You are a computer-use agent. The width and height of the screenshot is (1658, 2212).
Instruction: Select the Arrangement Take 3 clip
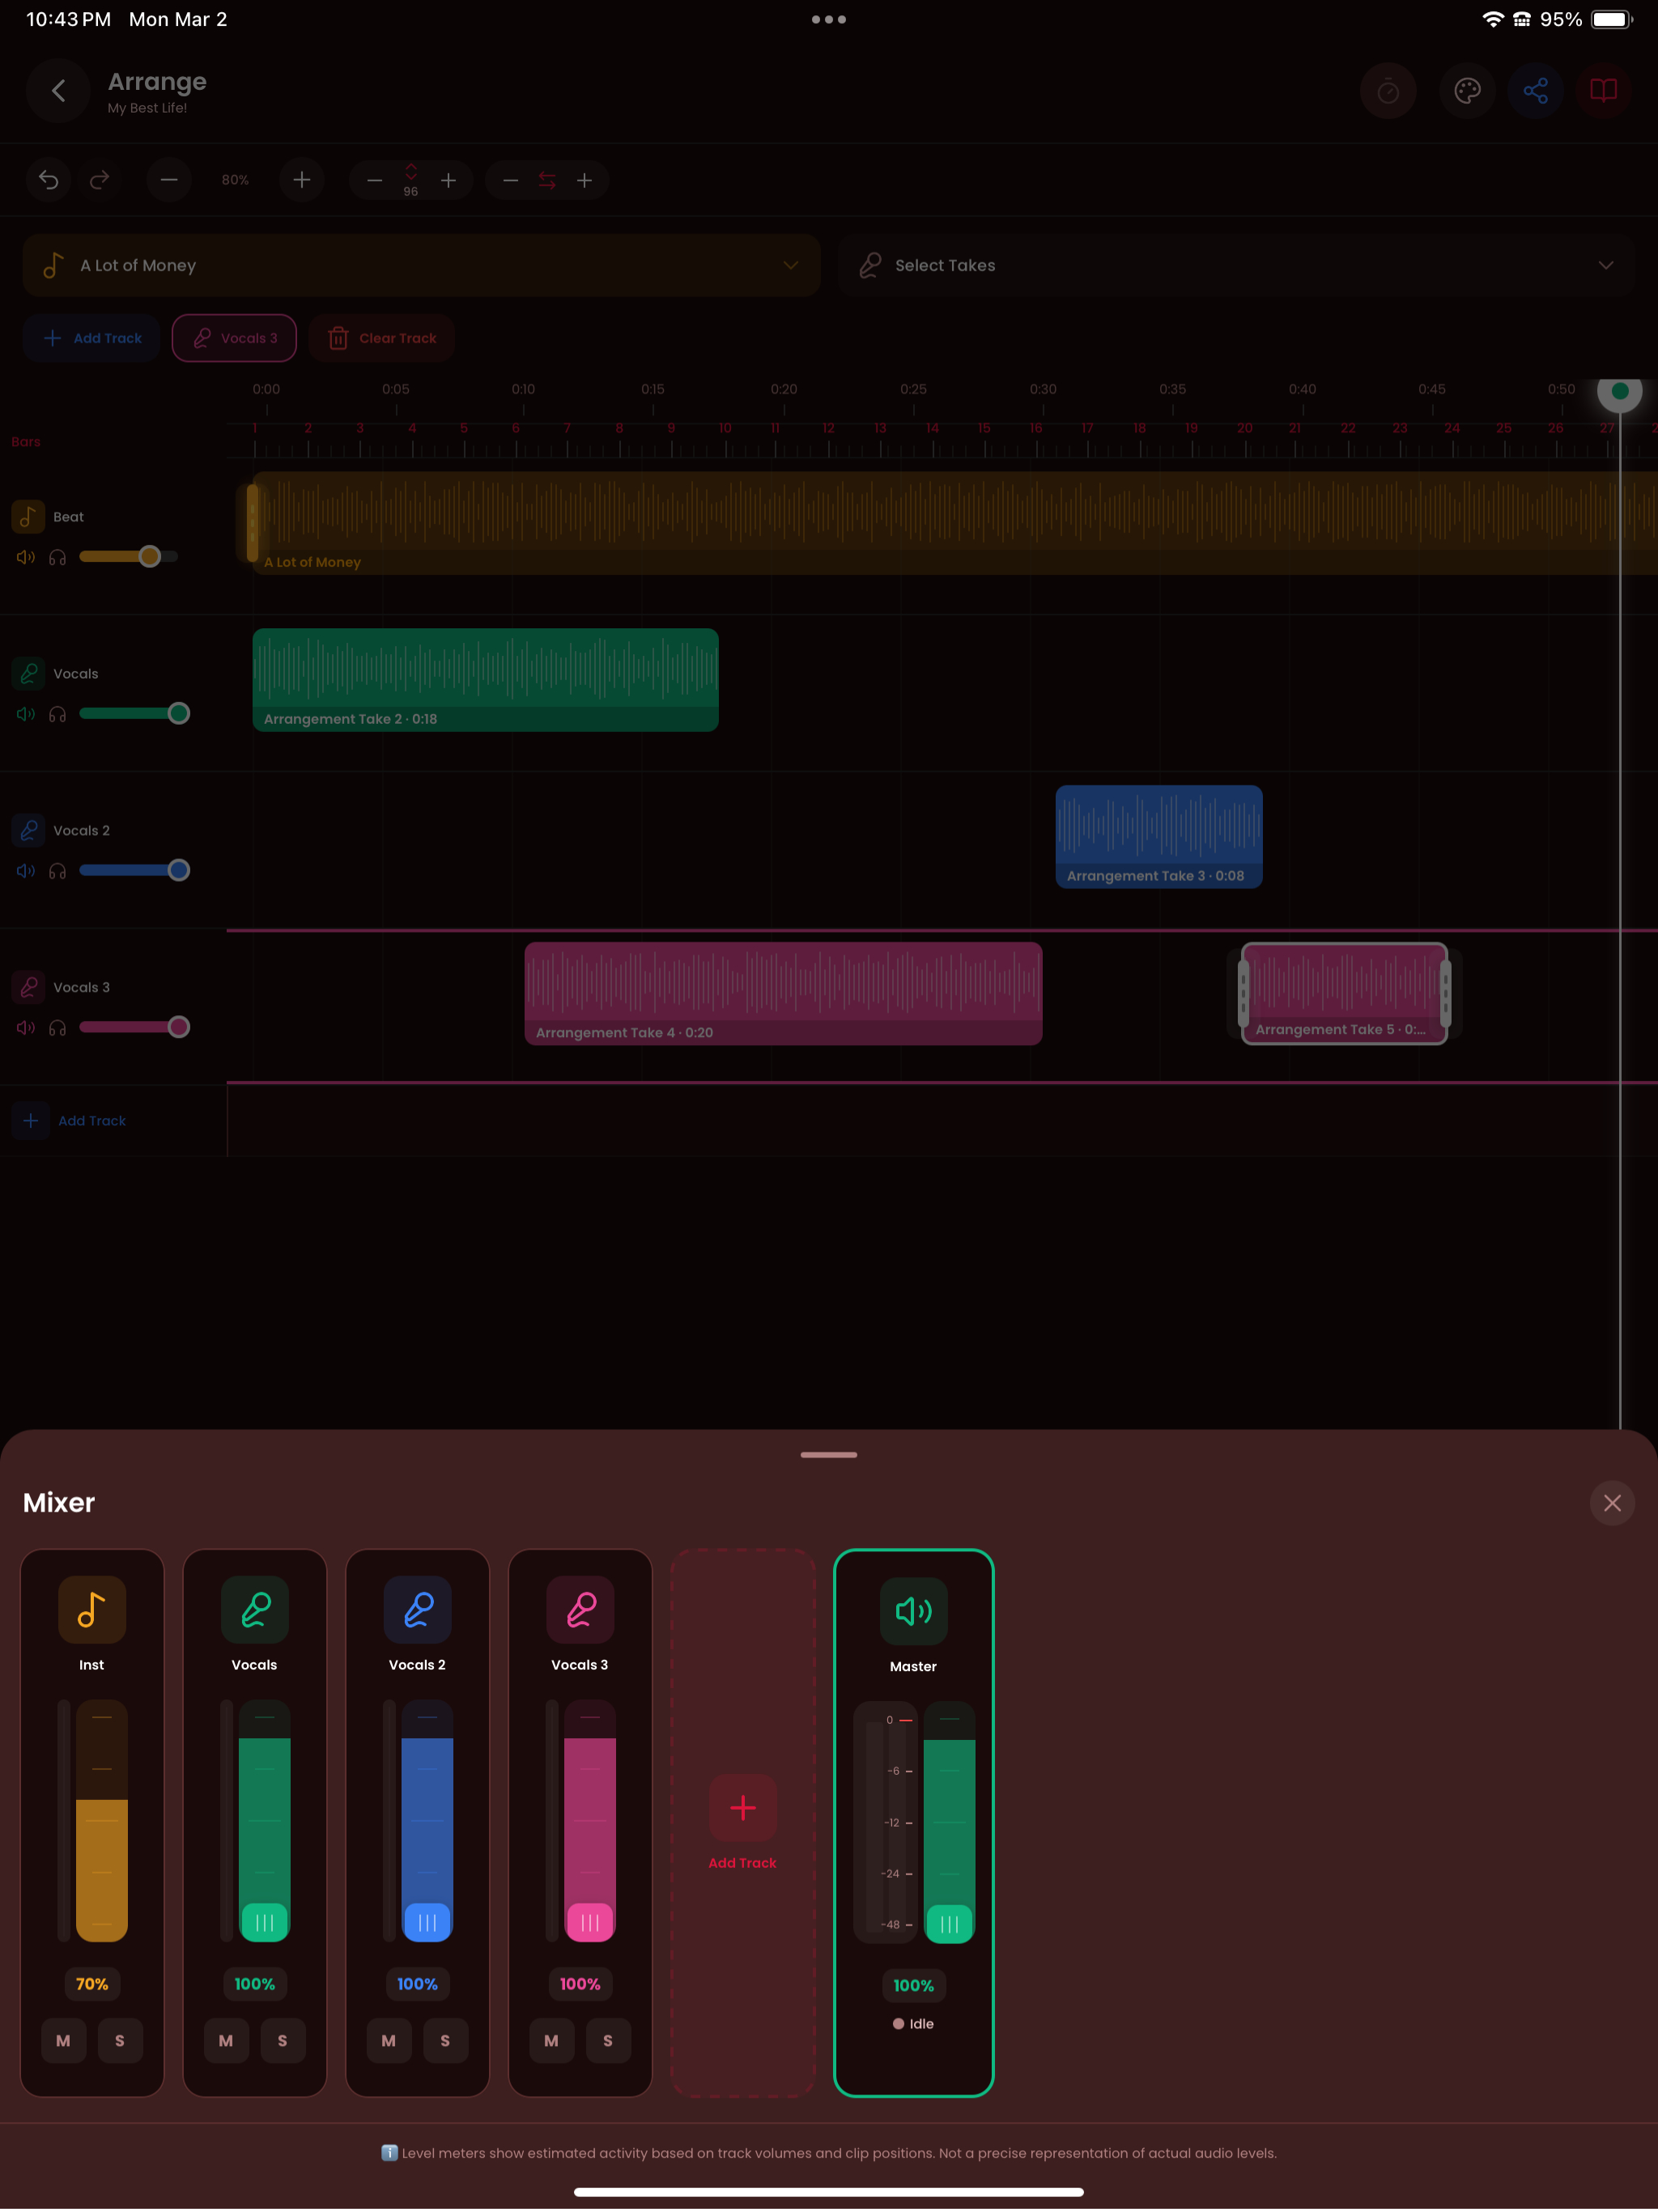(1158, 837)
